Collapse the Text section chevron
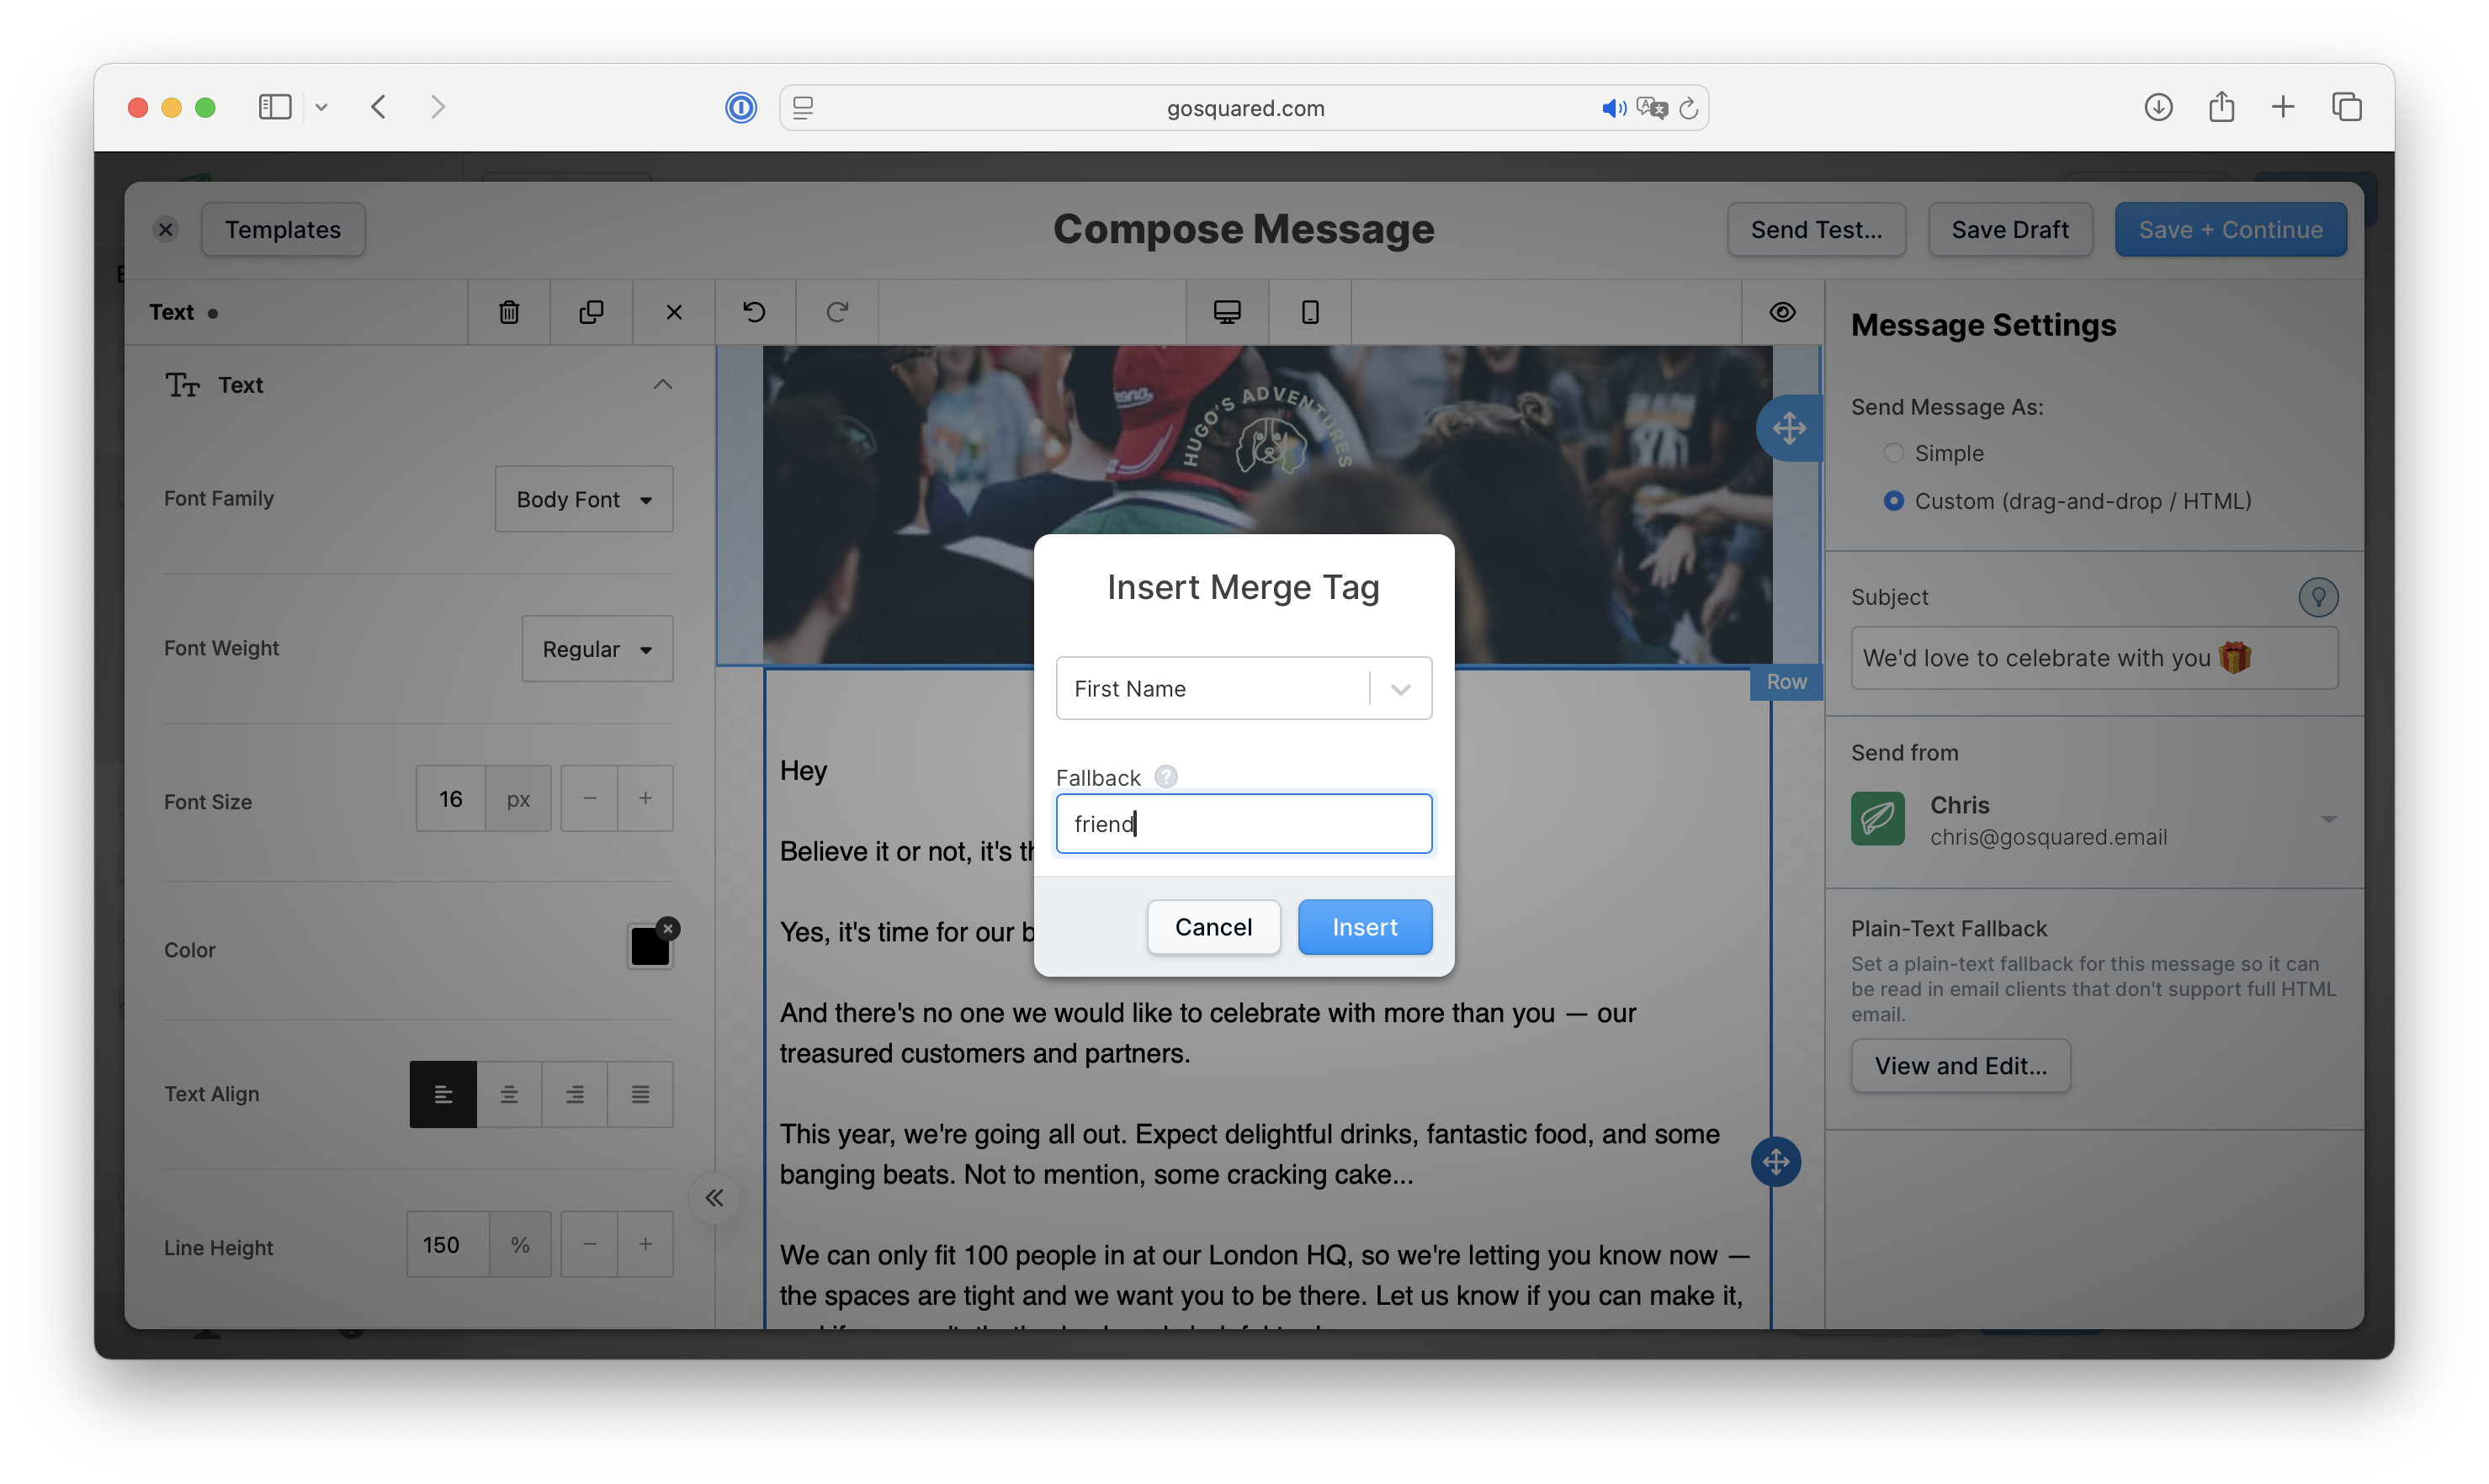The height and width of the screenshot is (1484, 2489). (x=663, y=385)
